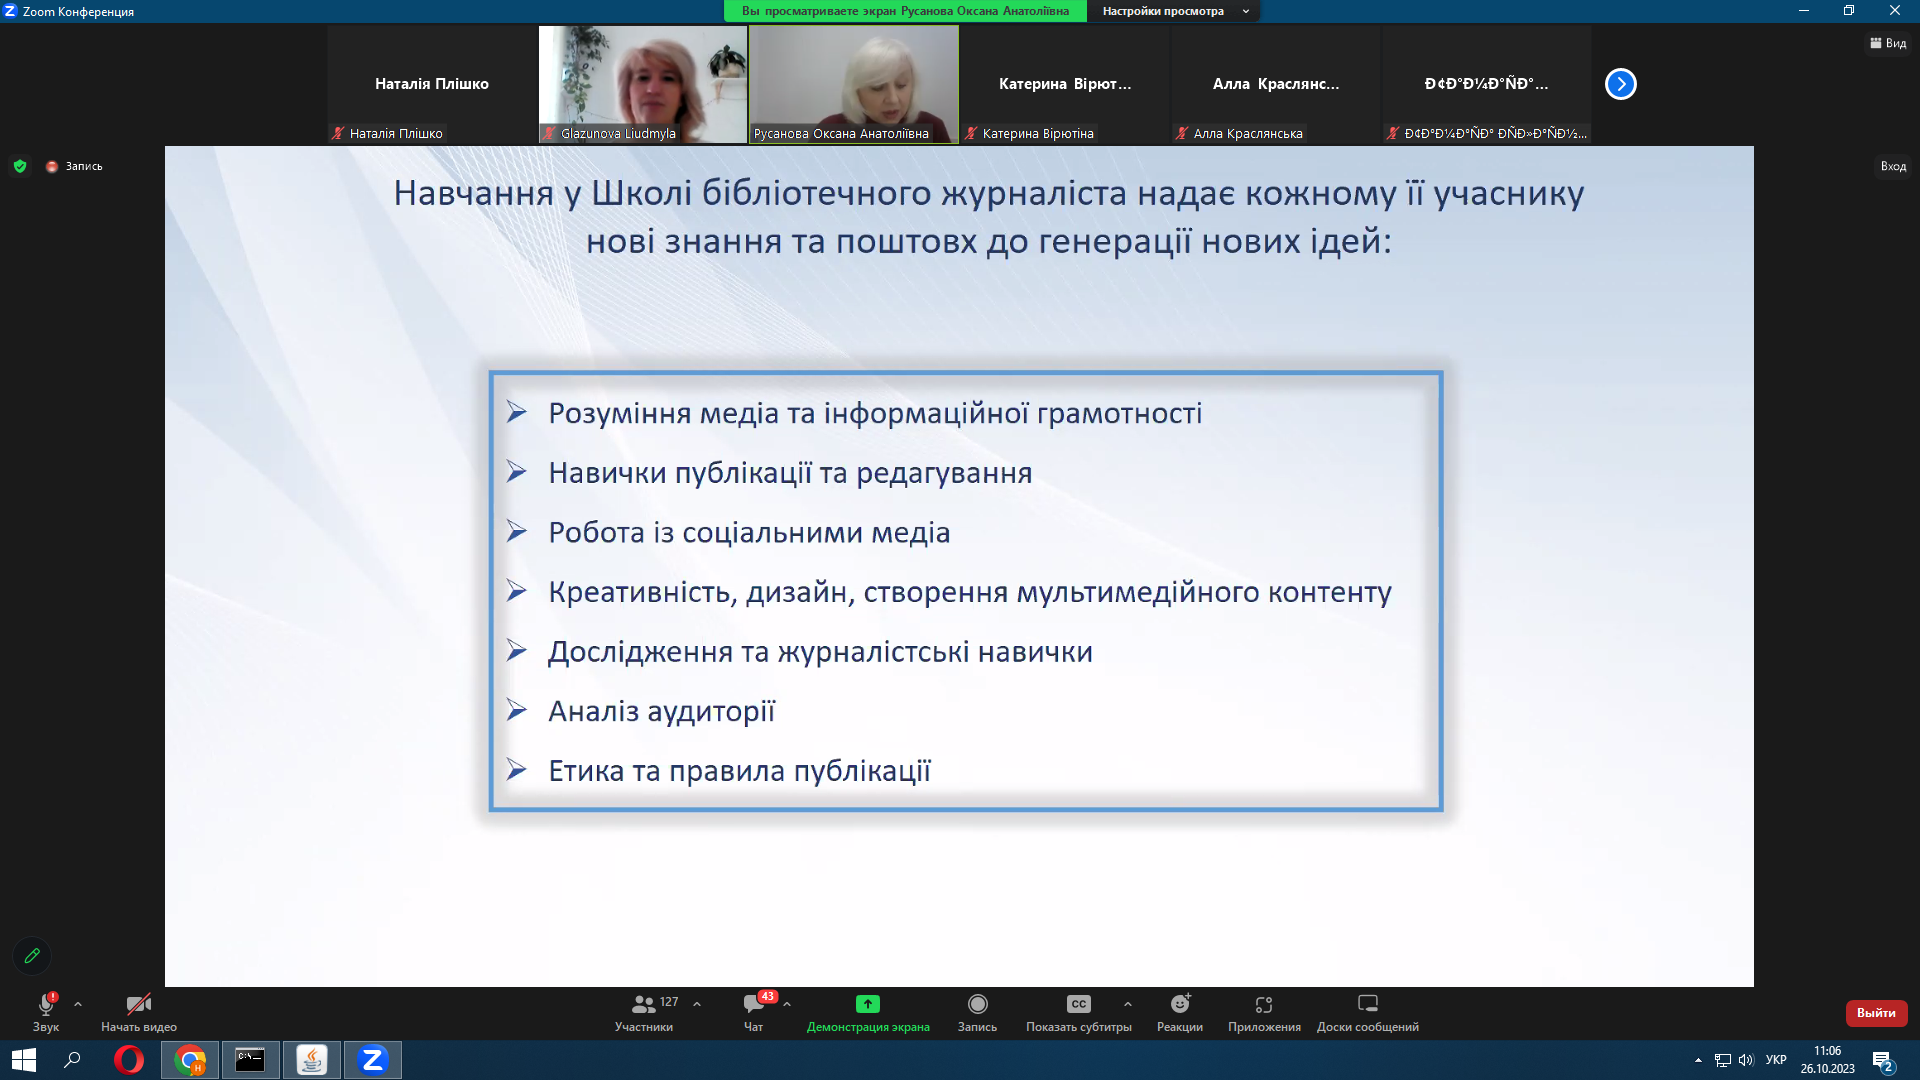1920x1080 pixels.
Task: Click the bullet Етика та правила публікації
Action: pyautogui.click(x=739, y=771)
